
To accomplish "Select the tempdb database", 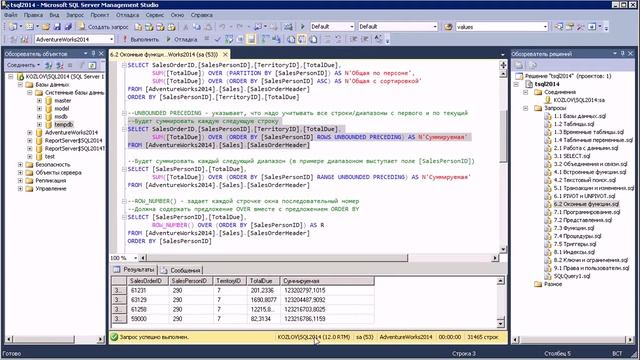I will [63, 124].
